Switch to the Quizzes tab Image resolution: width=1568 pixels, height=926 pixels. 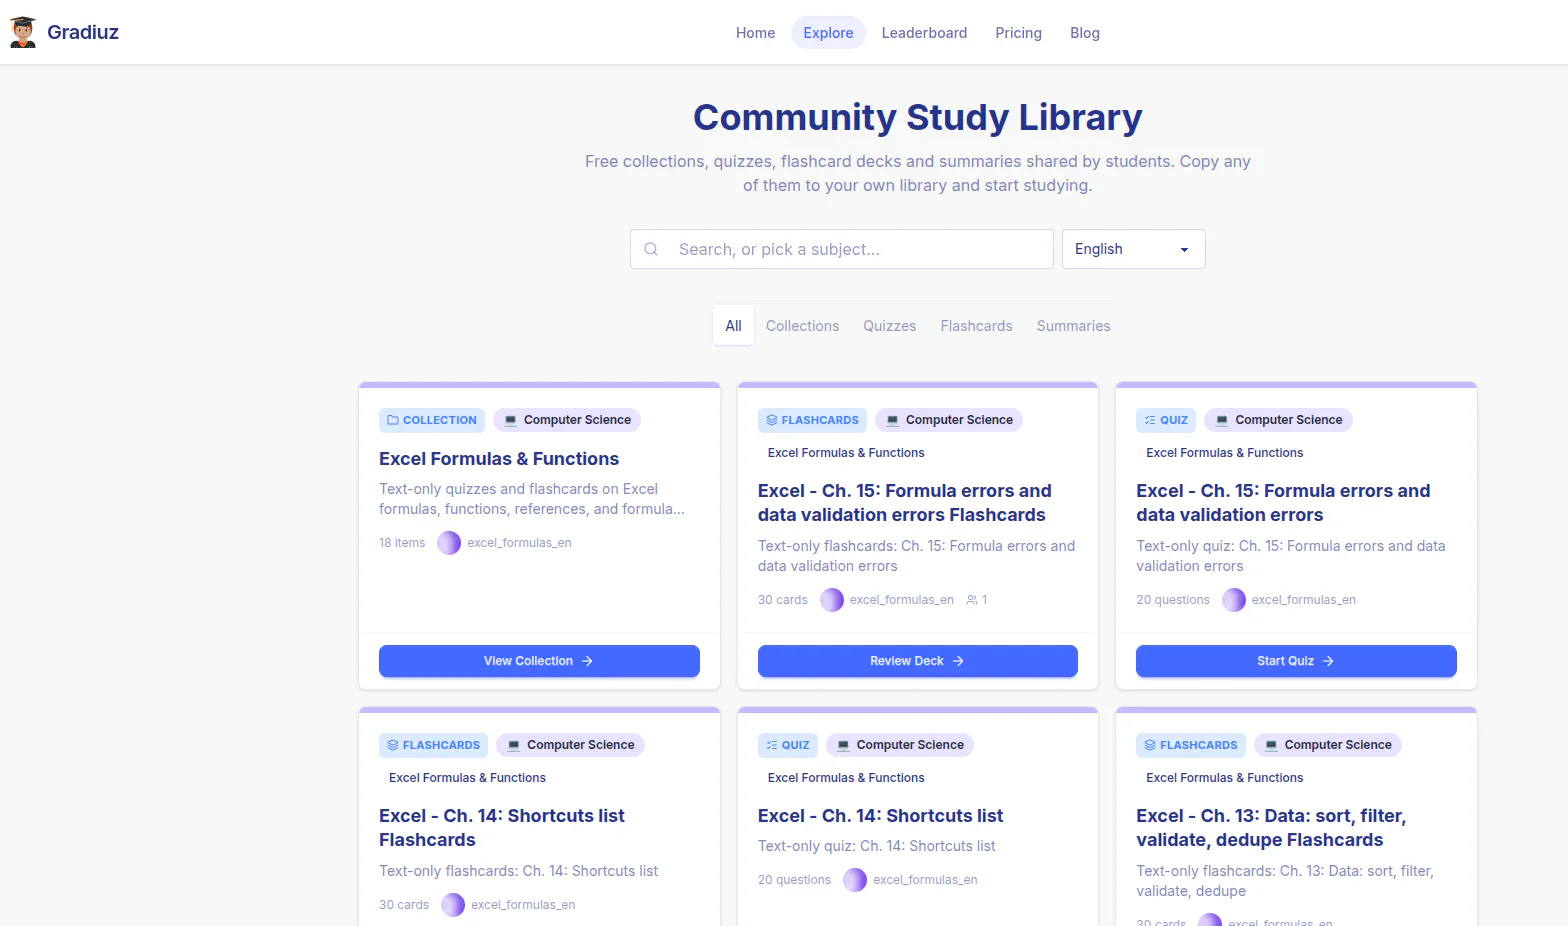(x=889, y=326)
